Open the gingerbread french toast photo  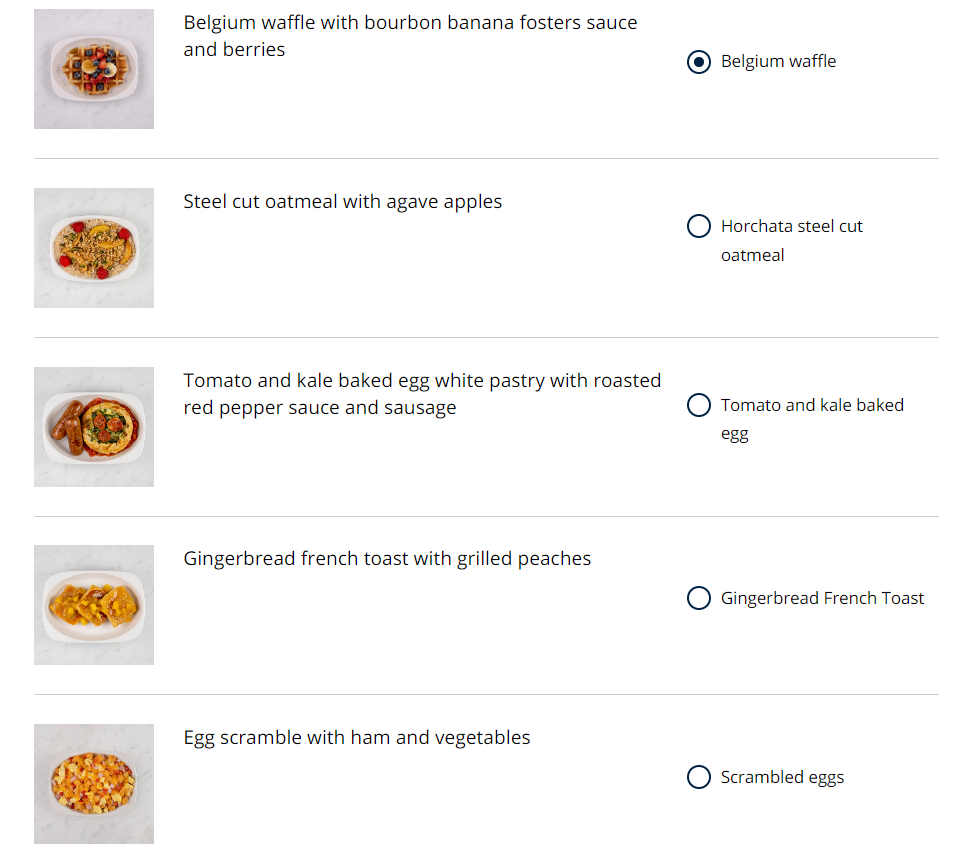(x=94, y=605)
